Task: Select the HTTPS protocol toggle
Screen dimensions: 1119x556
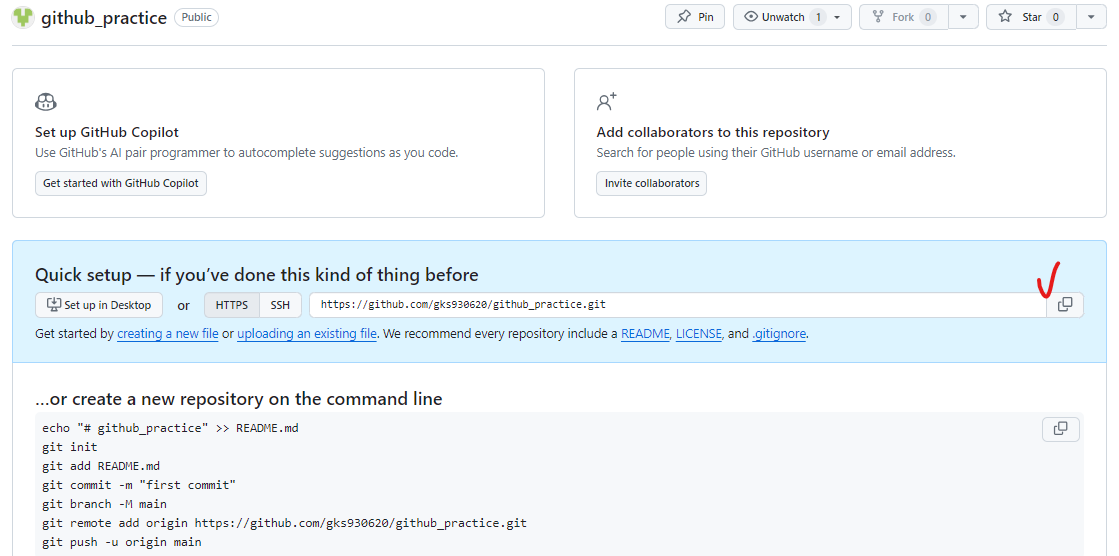Action: coord(232,305)
